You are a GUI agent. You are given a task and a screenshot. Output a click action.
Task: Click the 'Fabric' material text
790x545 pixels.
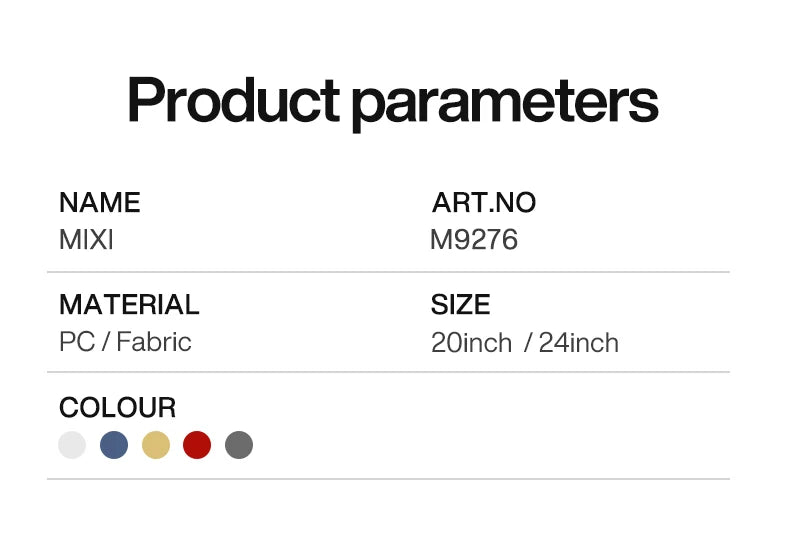tap(154, 342)
